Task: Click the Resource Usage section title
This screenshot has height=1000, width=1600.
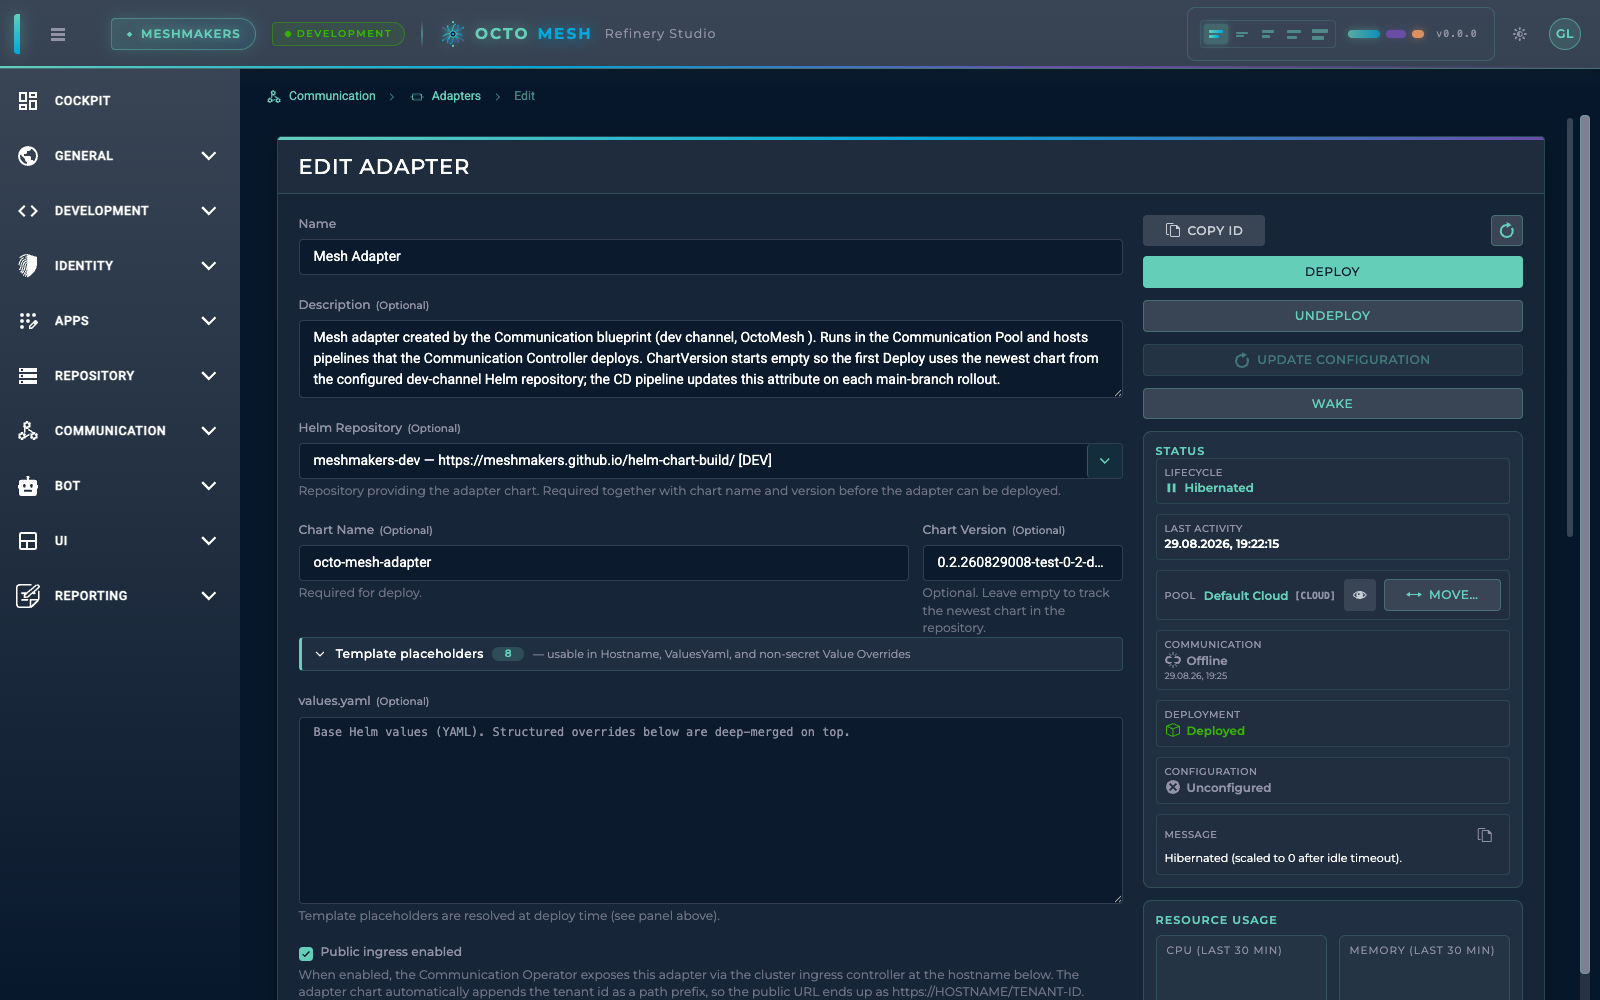Action: pyautogui.click(x=1216, y=920)
